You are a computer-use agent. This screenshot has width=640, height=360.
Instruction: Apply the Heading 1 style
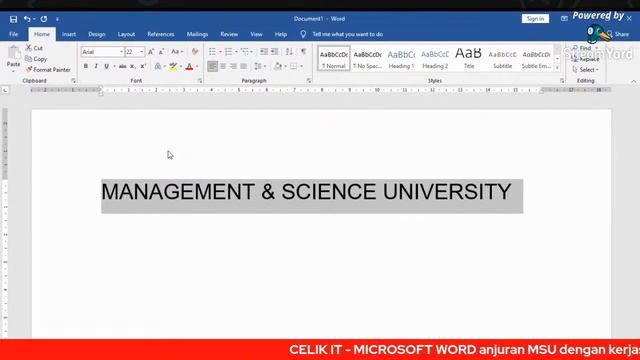[401, 58]
